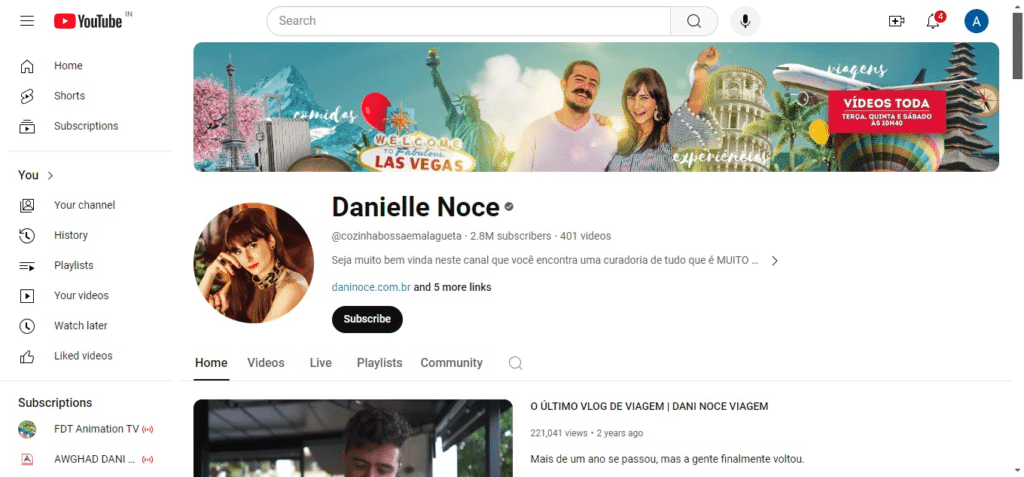Screen dimensions: 1024x477
Task: Start voice search with microphone
Action: pos(744,21)
